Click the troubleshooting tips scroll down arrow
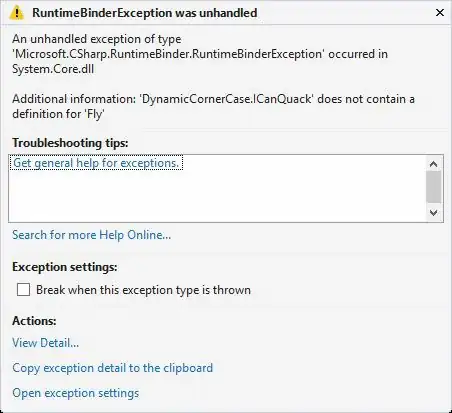The height and width of the screenshot is (413, 452). (x=434, y=213)
